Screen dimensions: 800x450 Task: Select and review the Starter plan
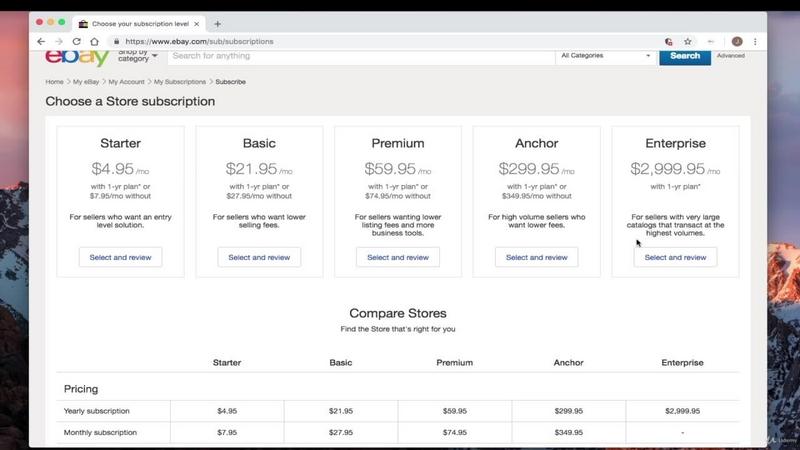click(x=120, y=257)
